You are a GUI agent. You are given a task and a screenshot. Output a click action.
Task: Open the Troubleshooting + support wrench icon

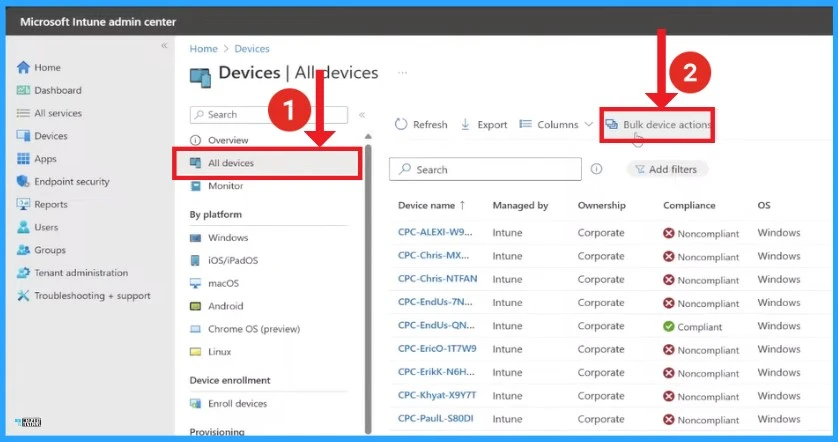coord(23,296)
